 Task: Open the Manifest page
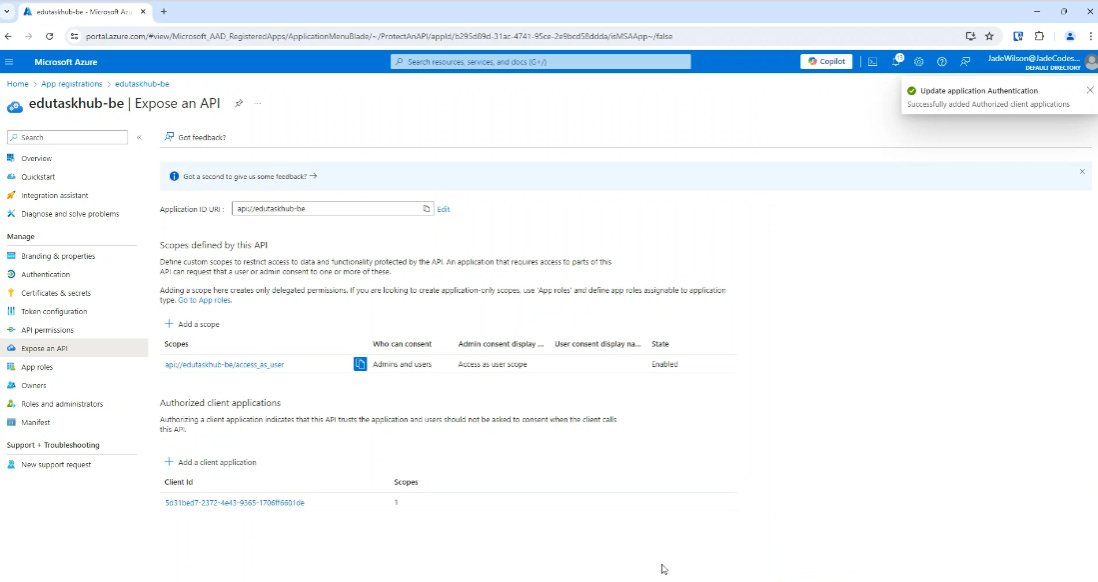pyautogui.click(x=35, y=422)
